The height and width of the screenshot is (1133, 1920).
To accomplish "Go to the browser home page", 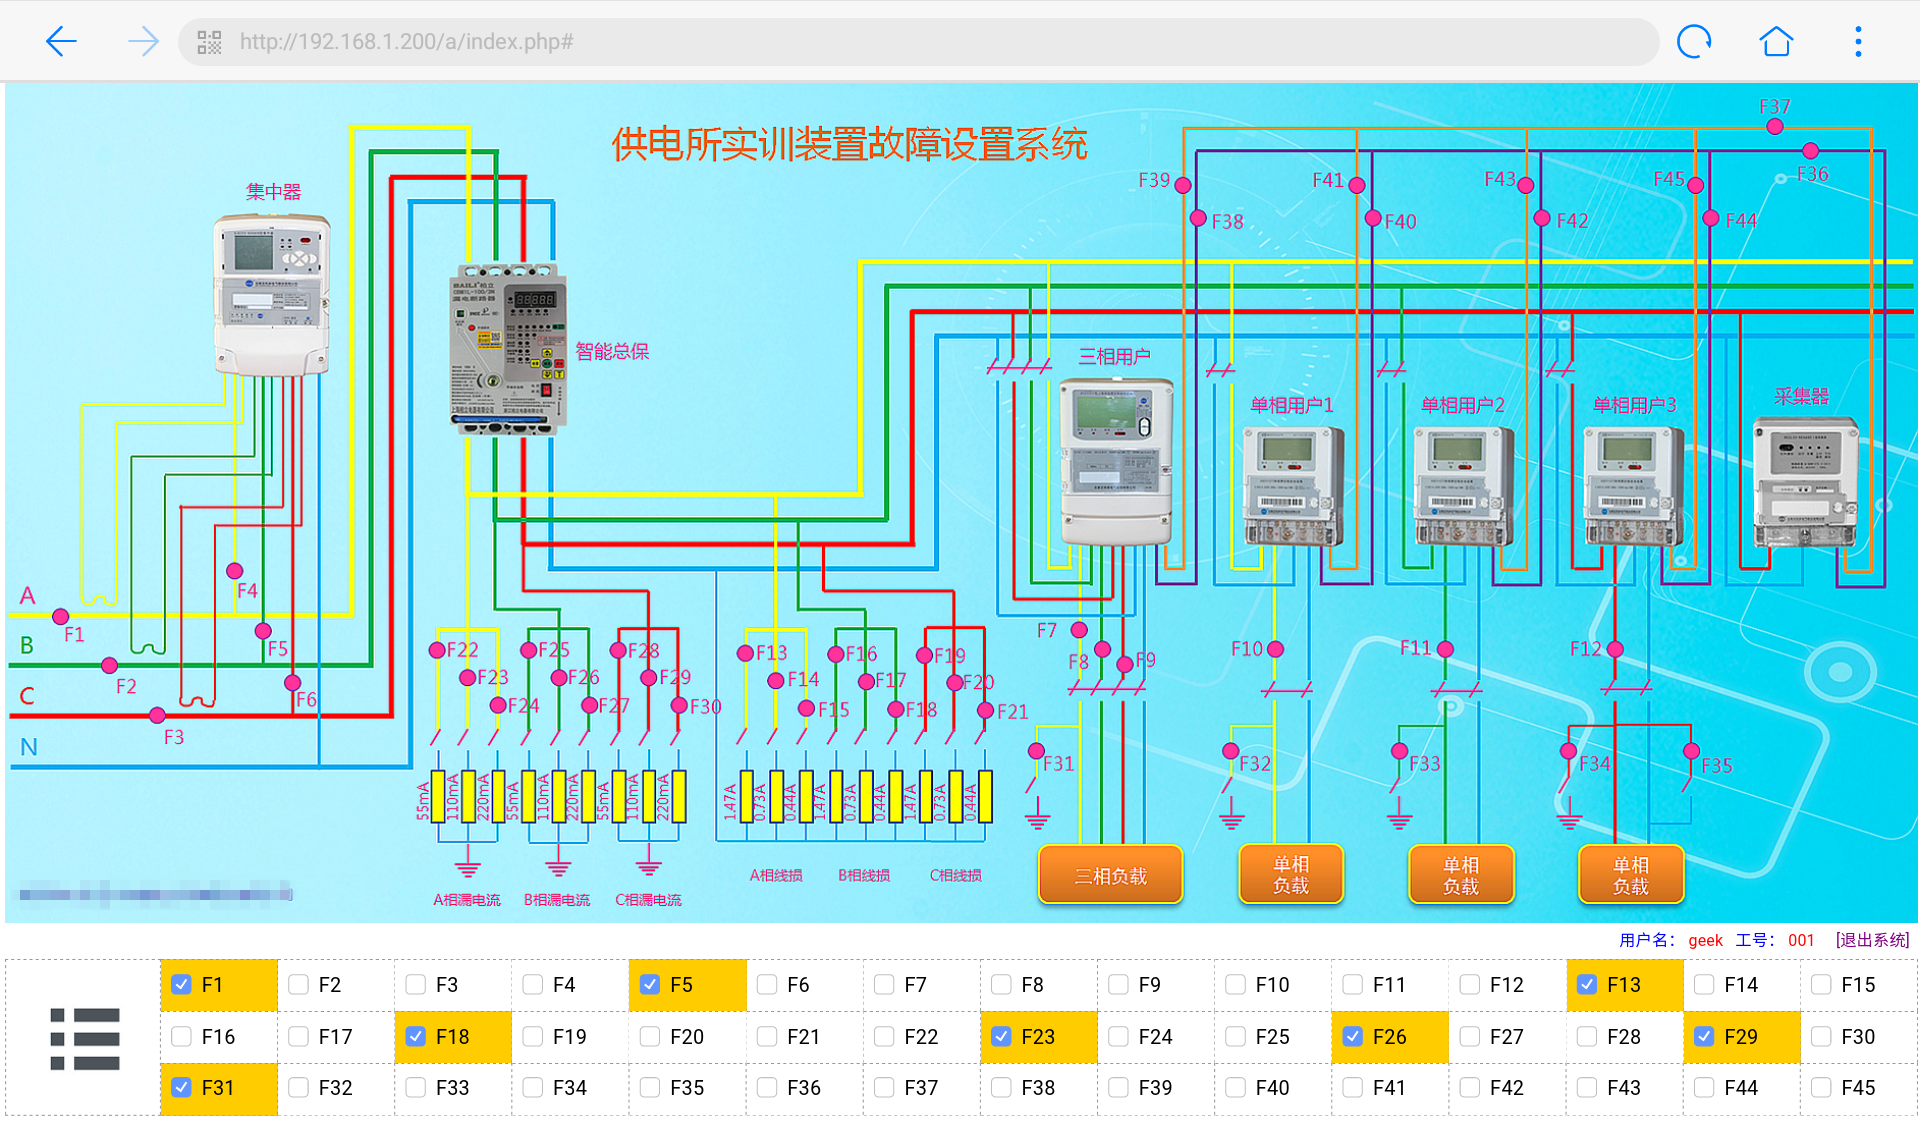I will click(1776, 41).
